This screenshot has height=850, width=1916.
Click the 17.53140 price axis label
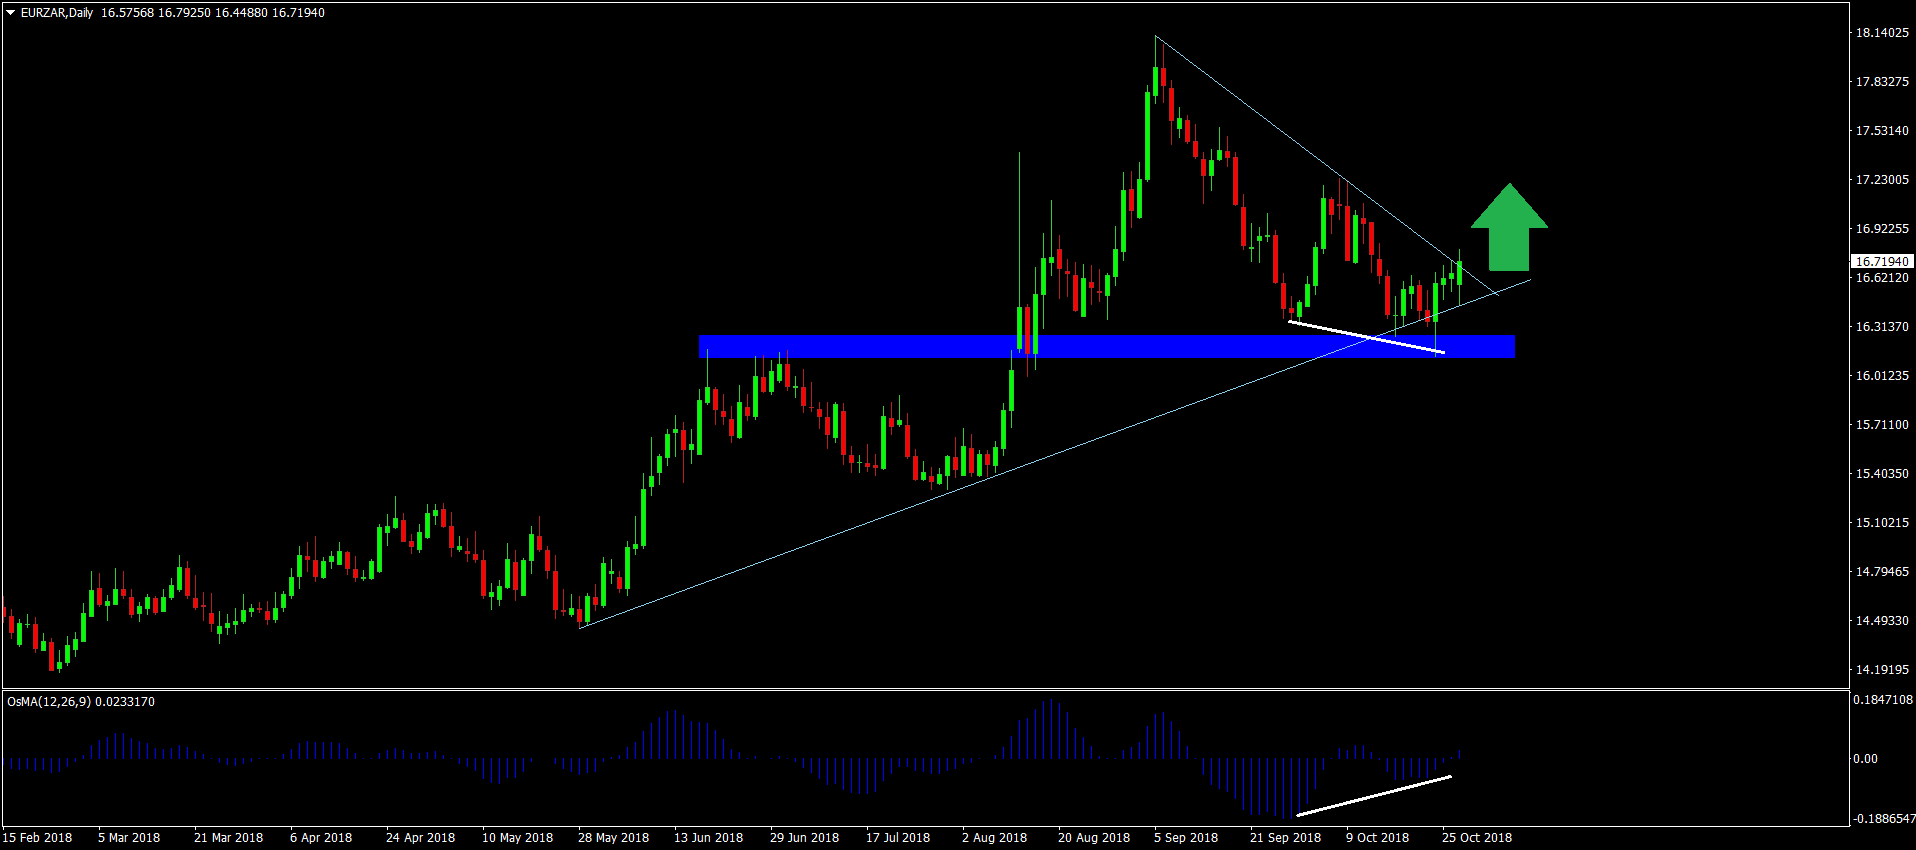(x=1882, y=131)
